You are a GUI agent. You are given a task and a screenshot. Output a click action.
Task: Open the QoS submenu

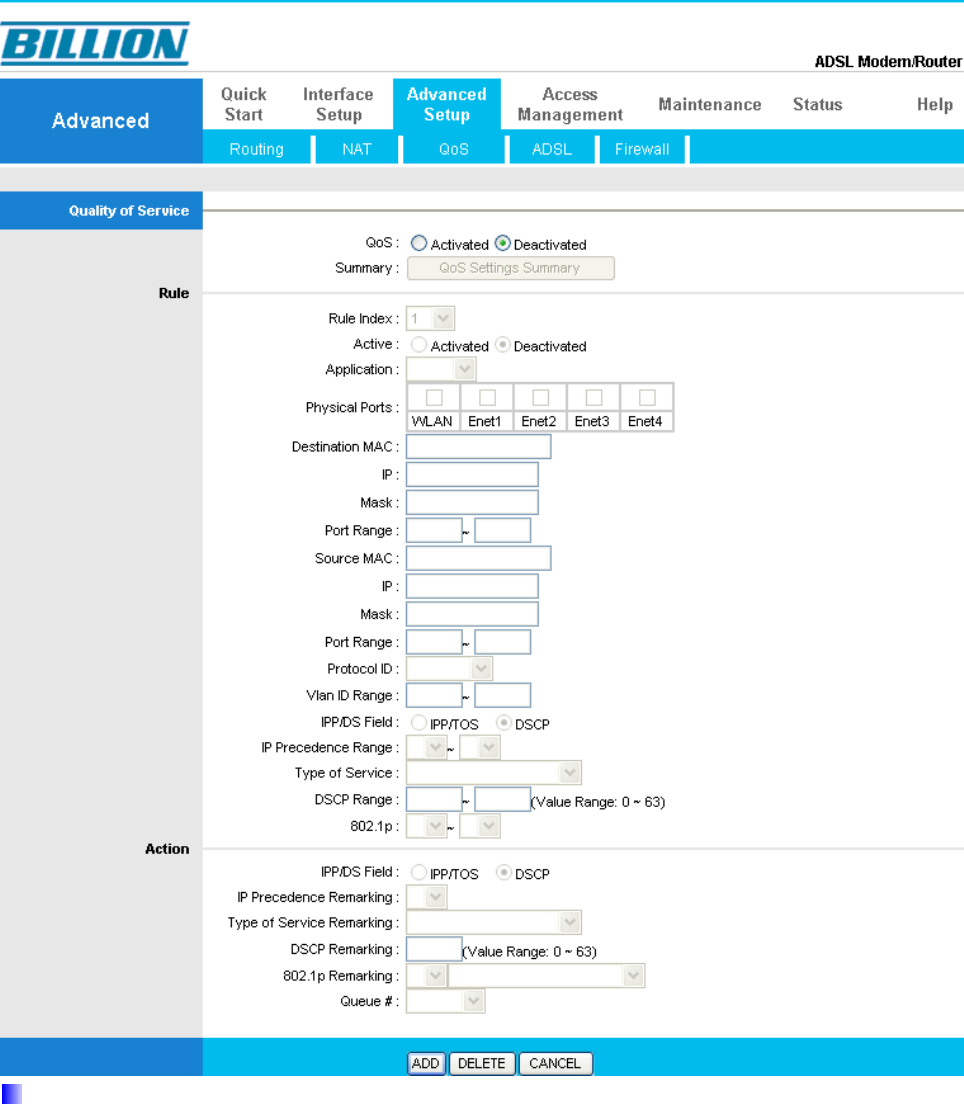pos(453,149)
